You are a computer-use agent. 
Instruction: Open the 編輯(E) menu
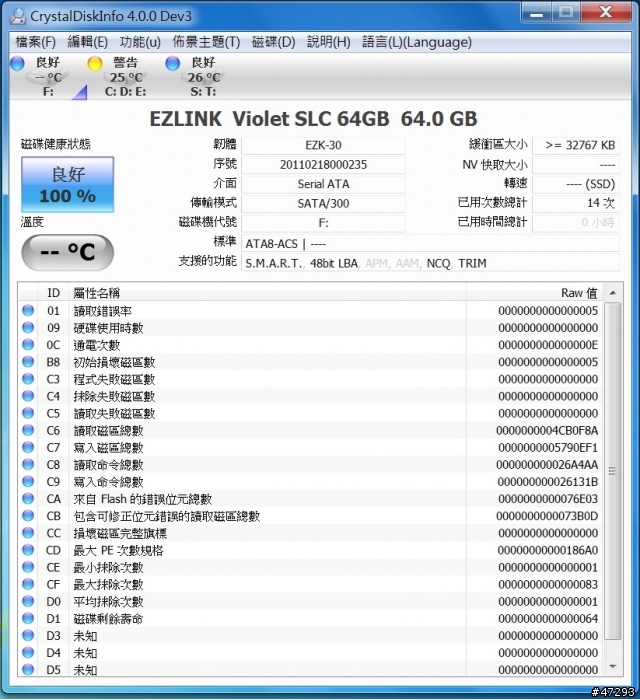(x=87, y=42)
